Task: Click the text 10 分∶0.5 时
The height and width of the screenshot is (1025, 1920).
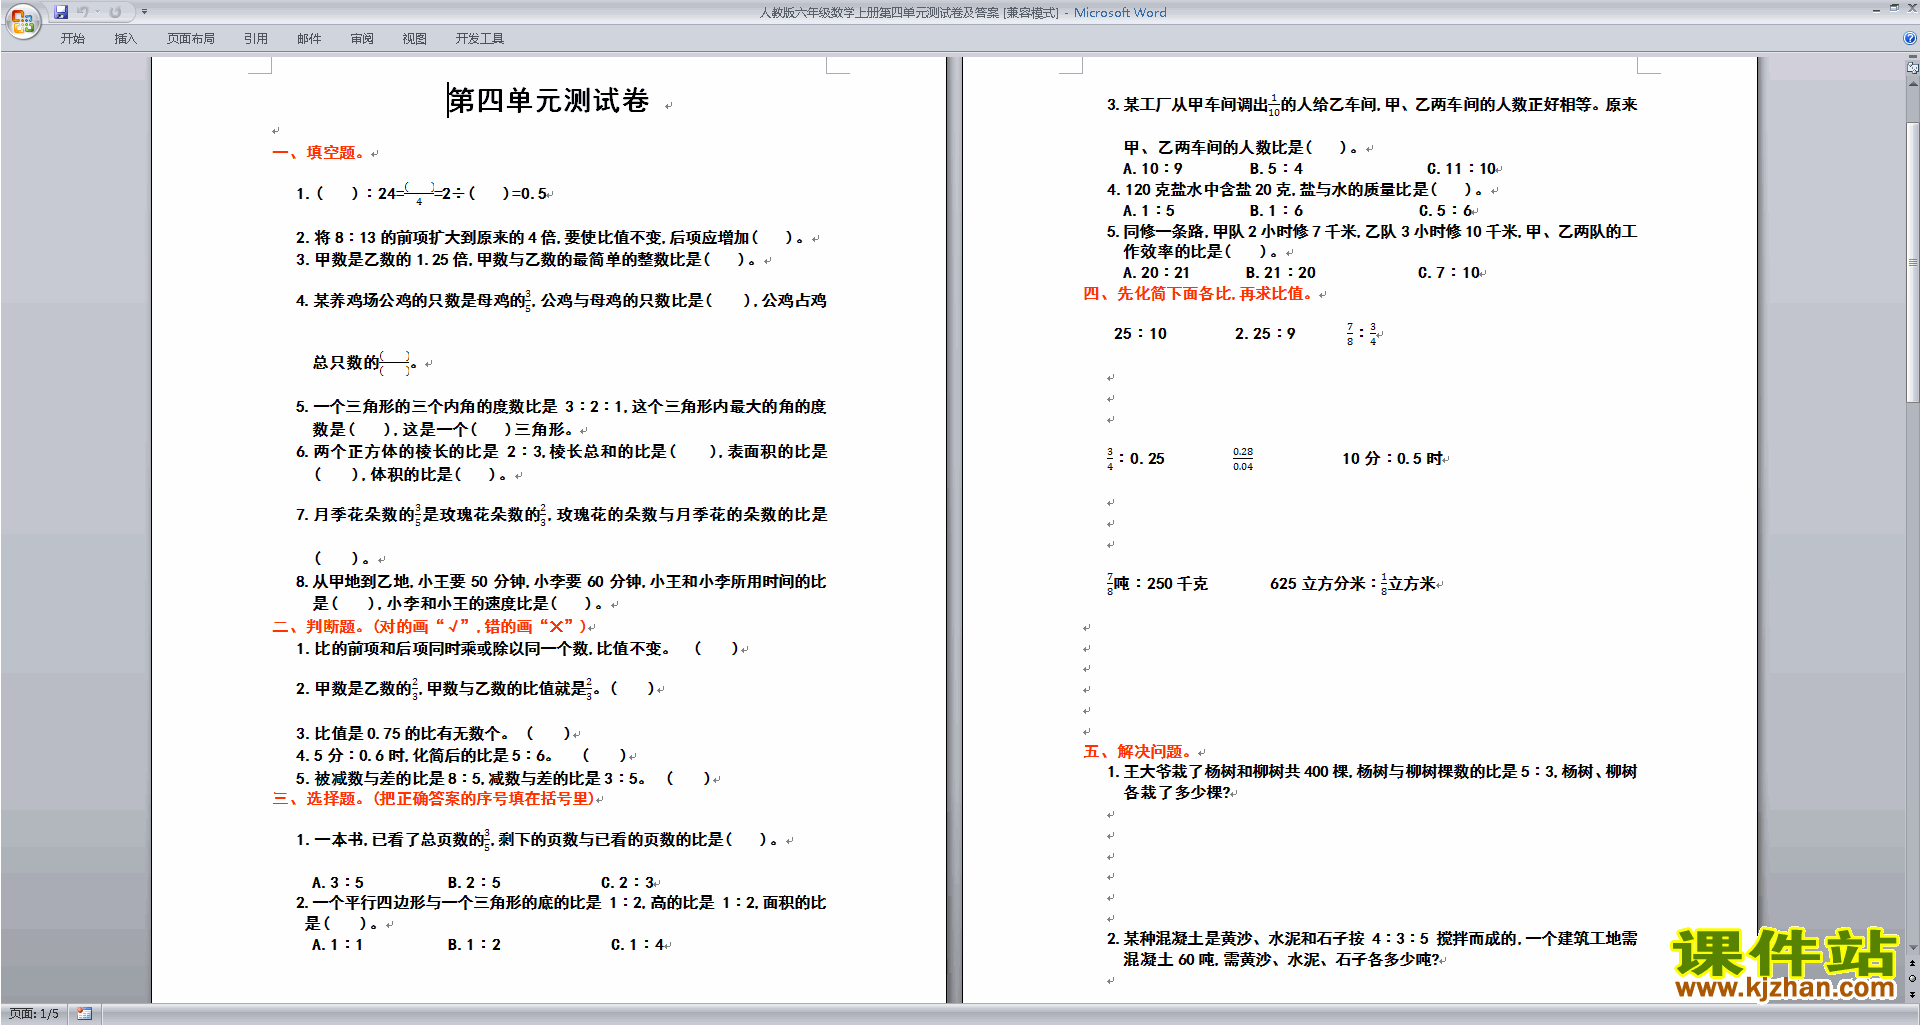Action: coord(1392,459)
